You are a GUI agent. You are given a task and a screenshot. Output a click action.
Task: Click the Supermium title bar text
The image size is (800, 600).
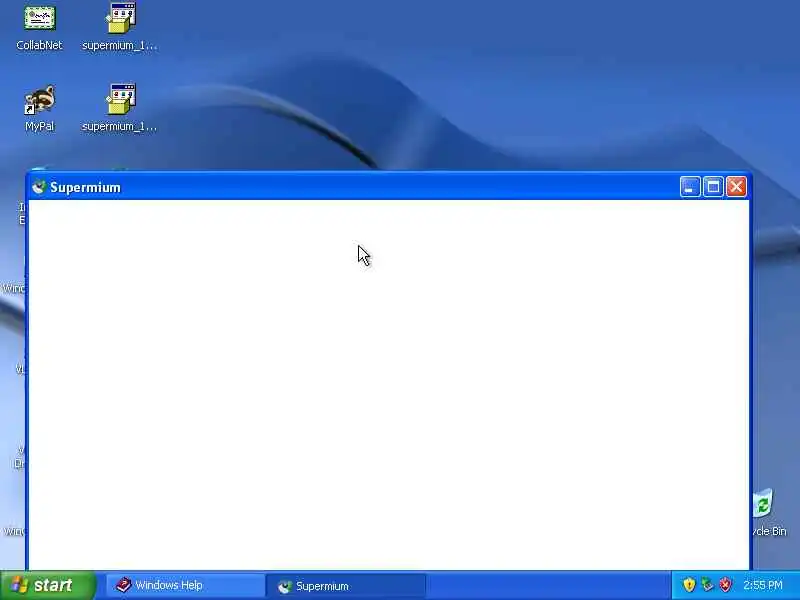point(85,187)
